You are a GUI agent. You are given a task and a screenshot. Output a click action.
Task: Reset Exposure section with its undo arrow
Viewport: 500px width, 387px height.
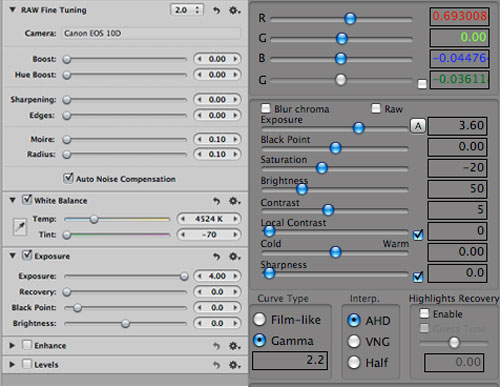point(216,256)
